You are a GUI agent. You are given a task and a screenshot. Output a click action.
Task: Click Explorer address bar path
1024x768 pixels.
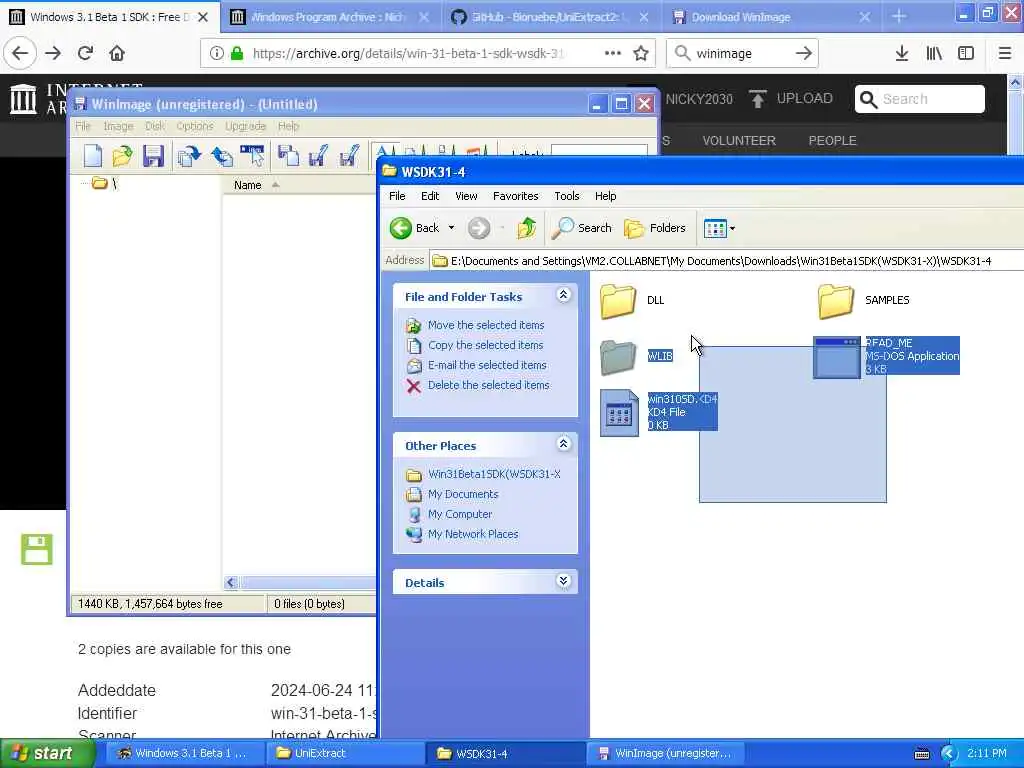[x=721, y=261]
